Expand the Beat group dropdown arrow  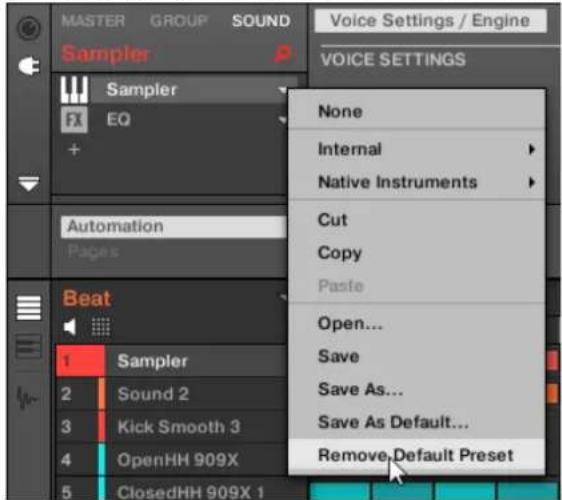pyautogui.click(x=283, y=297)
